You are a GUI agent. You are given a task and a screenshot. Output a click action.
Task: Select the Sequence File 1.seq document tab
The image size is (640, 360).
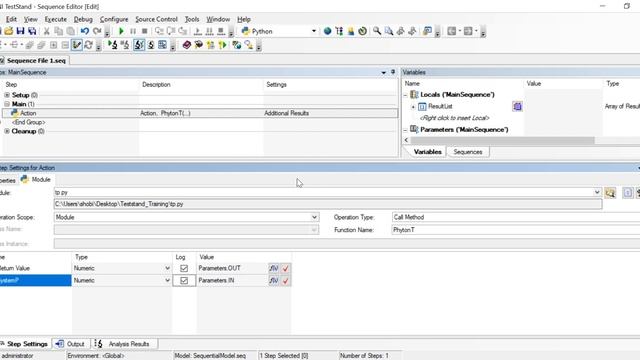click(34, 60)
